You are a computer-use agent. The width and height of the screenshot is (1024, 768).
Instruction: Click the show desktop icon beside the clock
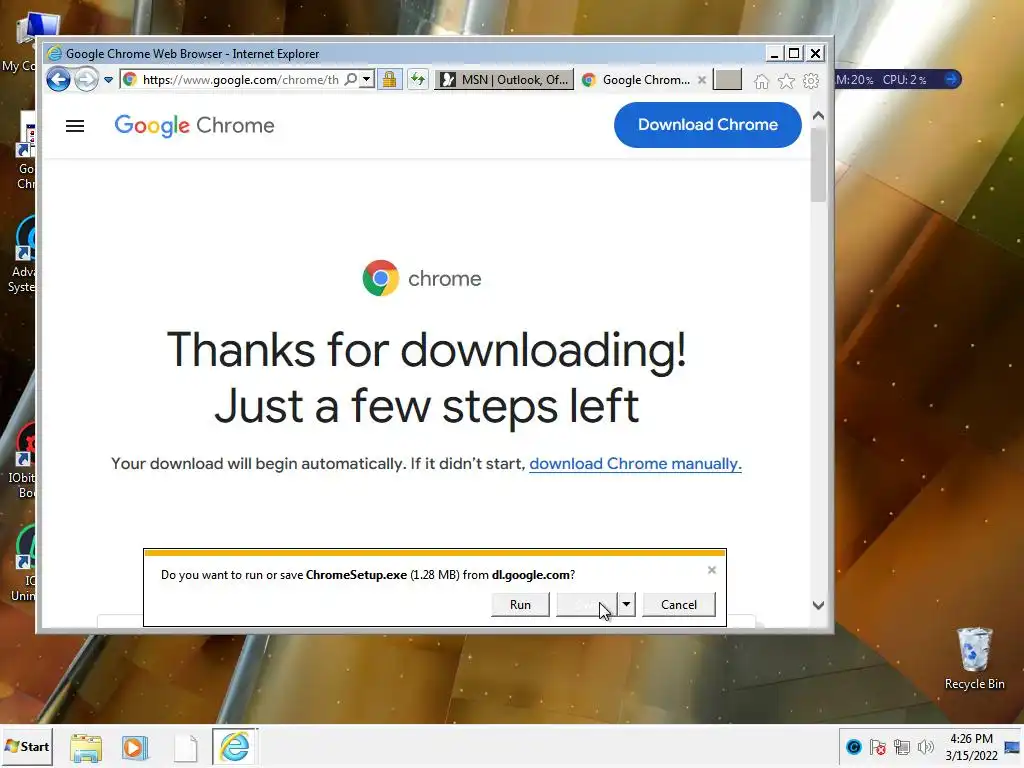[x=1012, y=747]
